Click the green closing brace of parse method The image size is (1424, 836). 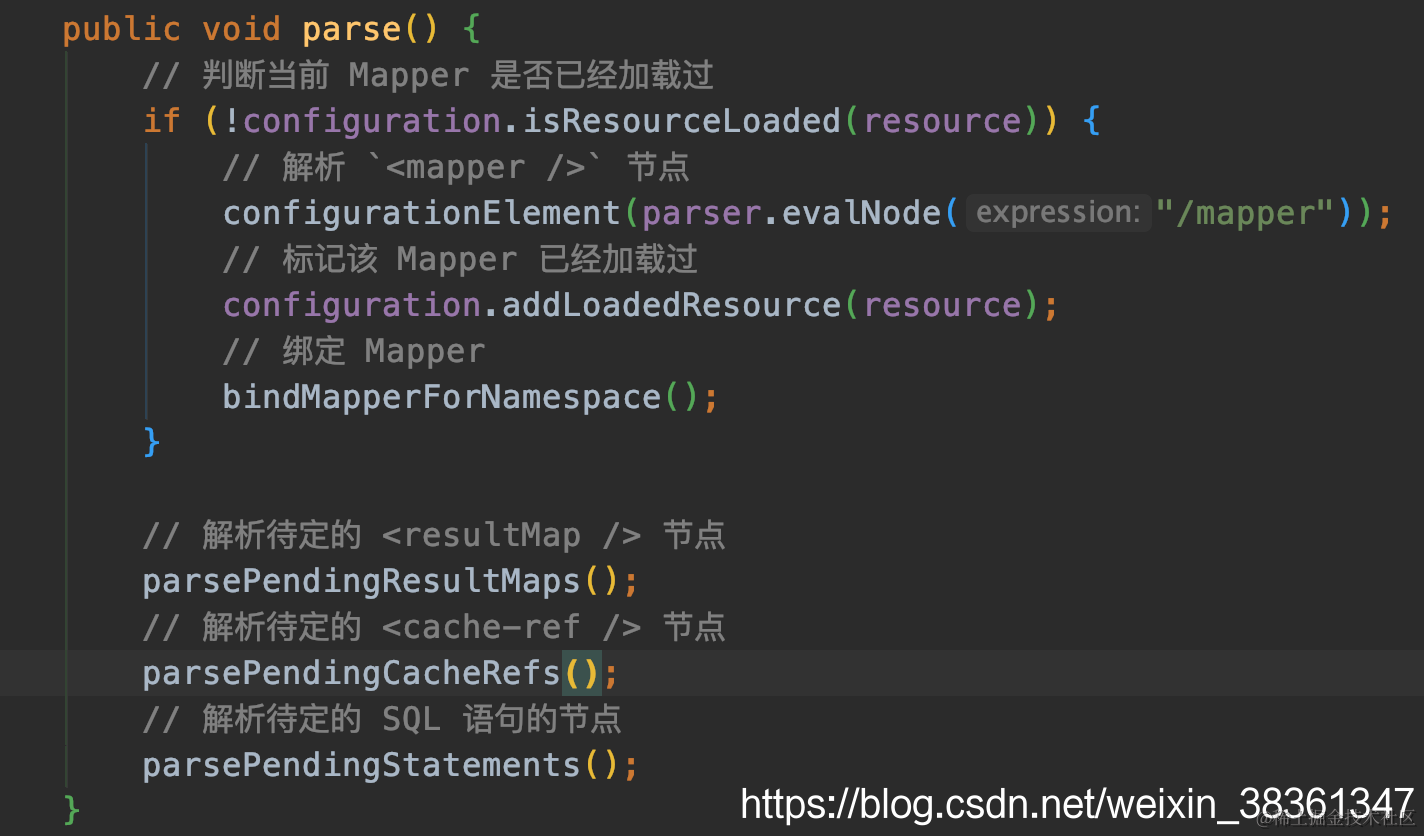(x=72, y=809)
